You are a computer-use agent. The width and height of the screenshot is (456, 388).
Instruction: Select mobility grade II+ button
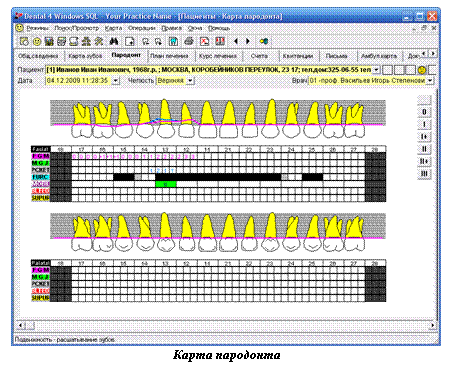point(424,161)
